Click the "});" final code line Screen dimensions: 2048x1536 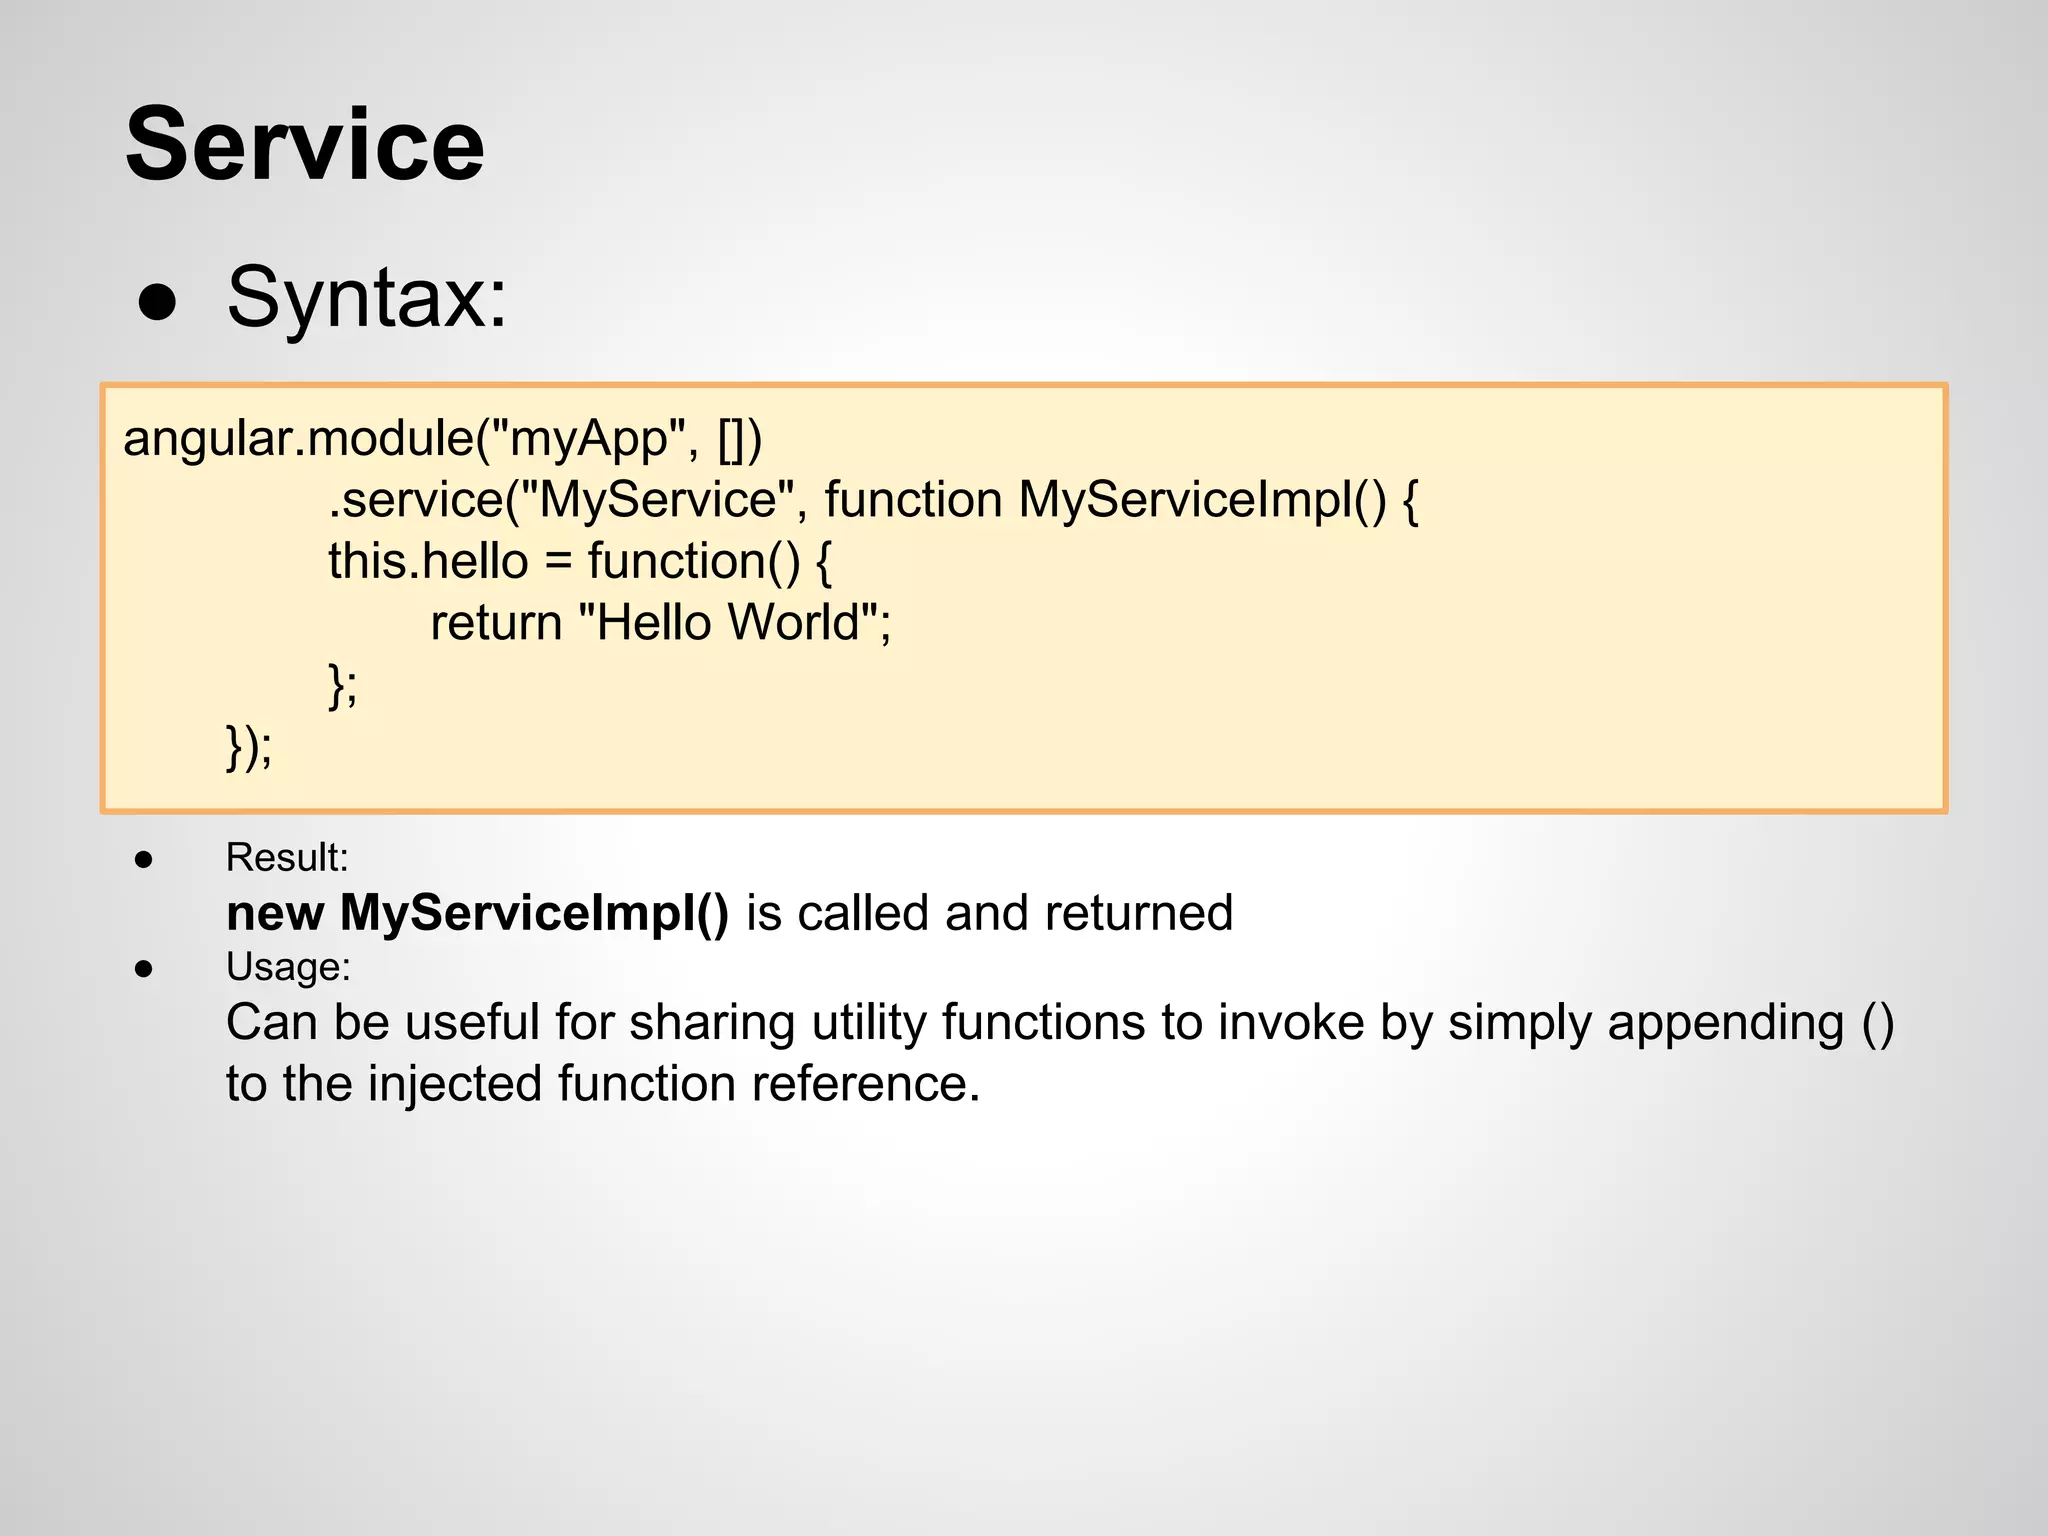[249, 747]
